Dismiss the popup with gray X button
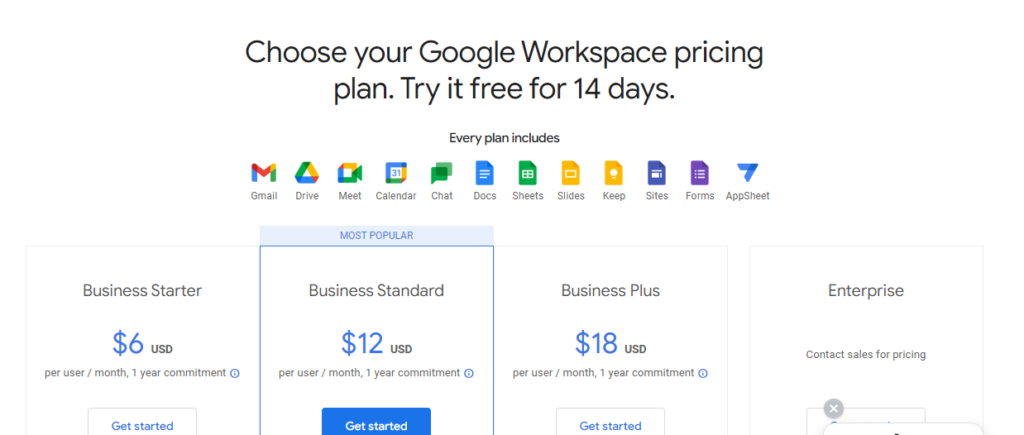The width and height of the screenshot is (1024, 435). click(833, 409)
